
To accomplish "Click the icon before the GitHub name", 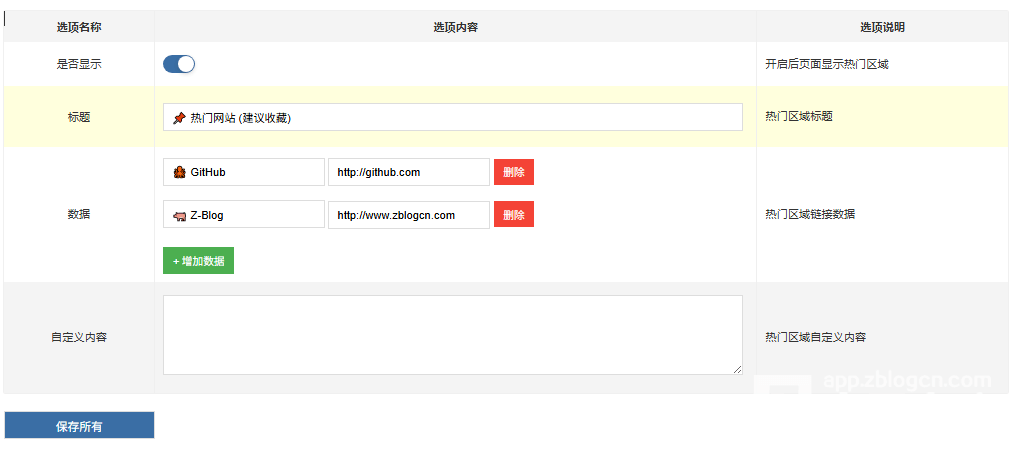I will [179, 172].
